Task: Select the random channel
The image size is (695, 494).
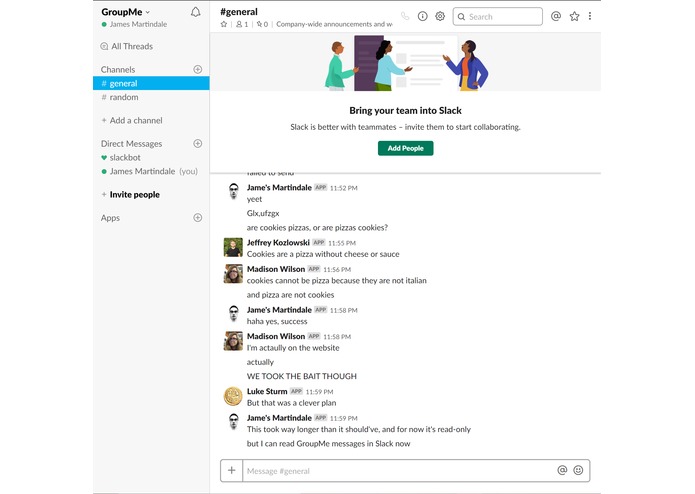Action: click(120, 97)
